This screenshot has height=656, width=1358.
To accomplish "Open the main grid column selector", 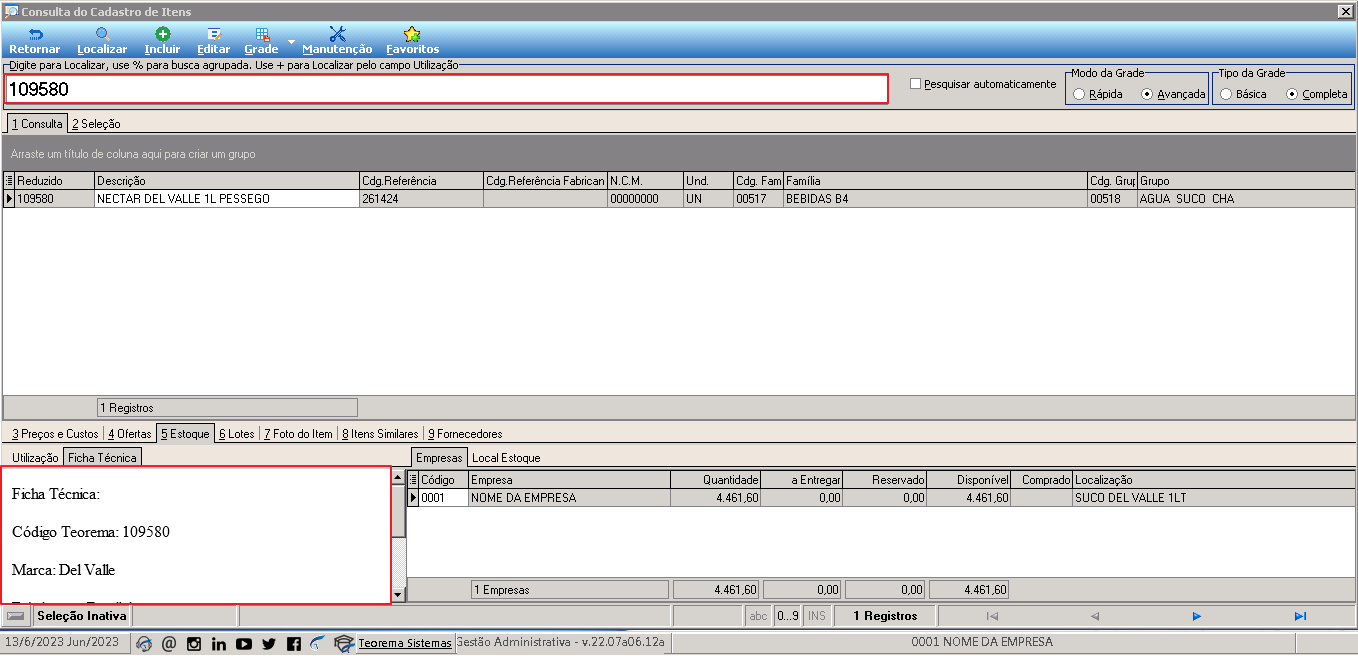I will point(10,181).
